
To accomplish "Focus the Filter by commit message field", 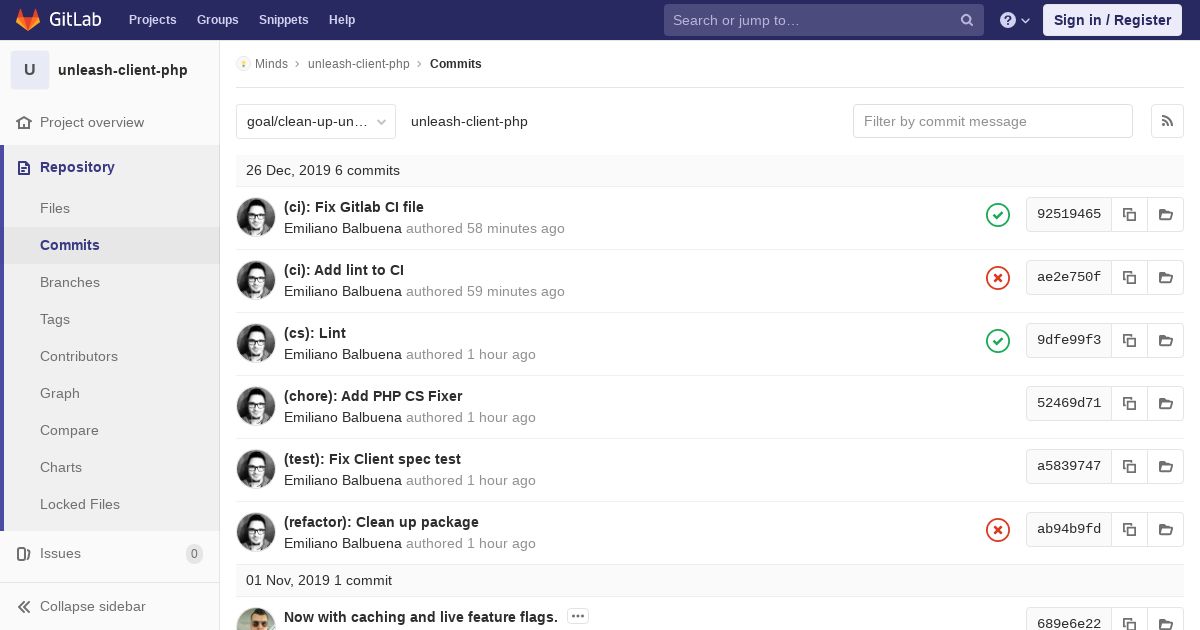I will coord(993,121).
